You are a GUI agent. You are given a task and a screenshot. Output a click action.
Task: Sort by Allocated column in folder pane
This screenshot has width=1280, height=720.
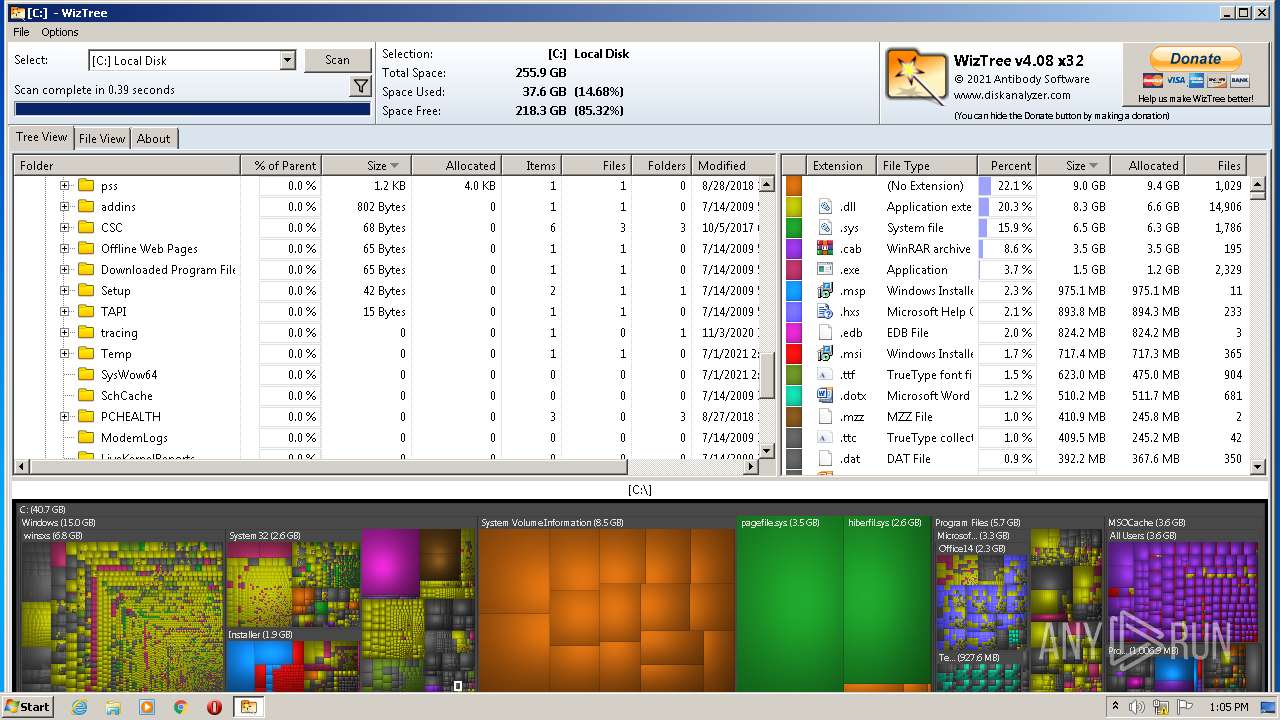point(456,165)
